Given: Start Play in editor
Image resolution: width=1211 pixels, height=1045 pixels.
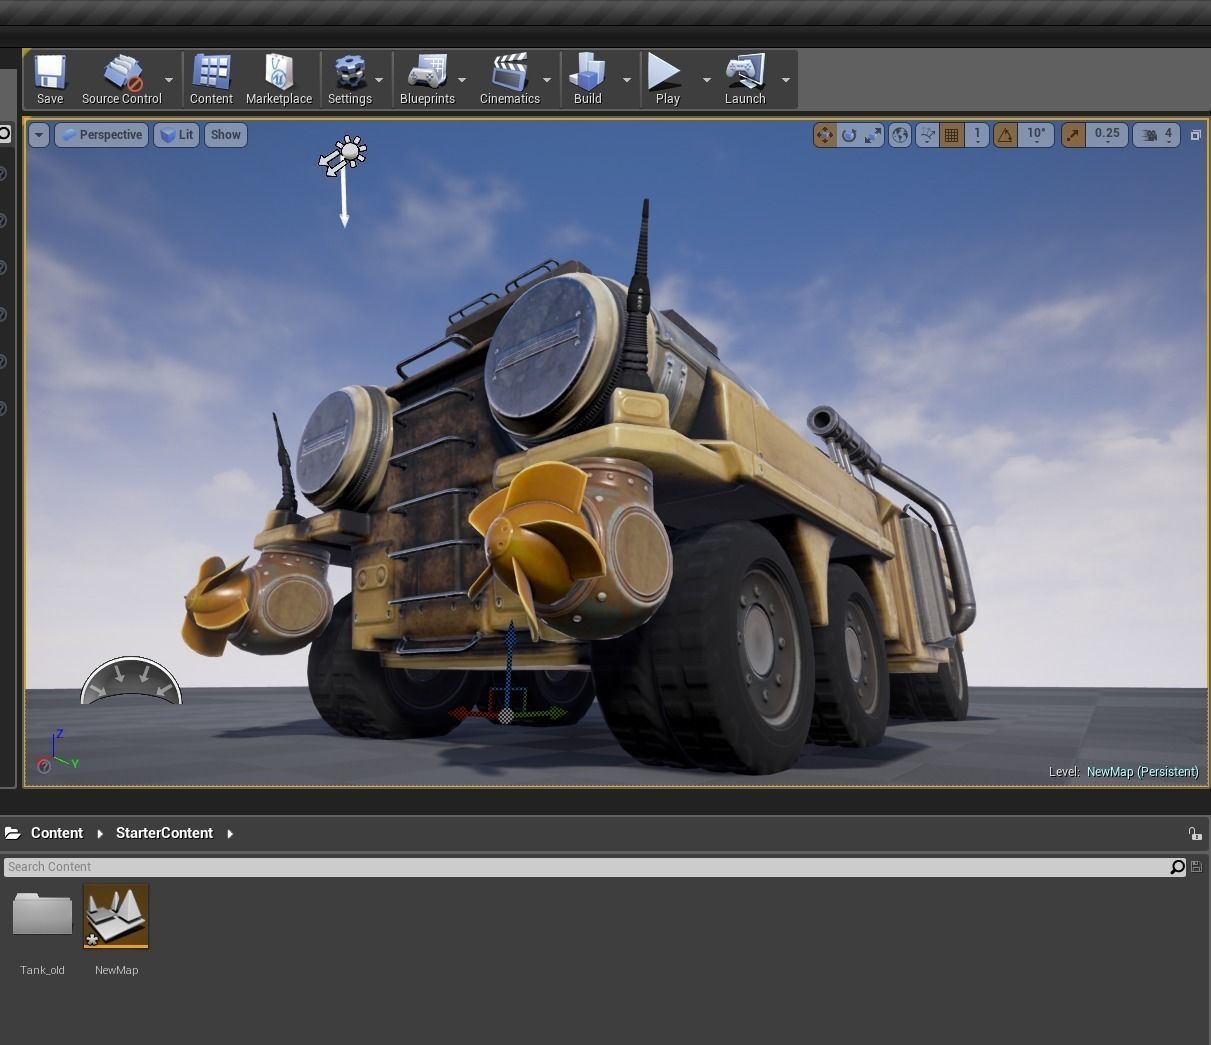Looking at the screenshot, I should coord(667,79).
